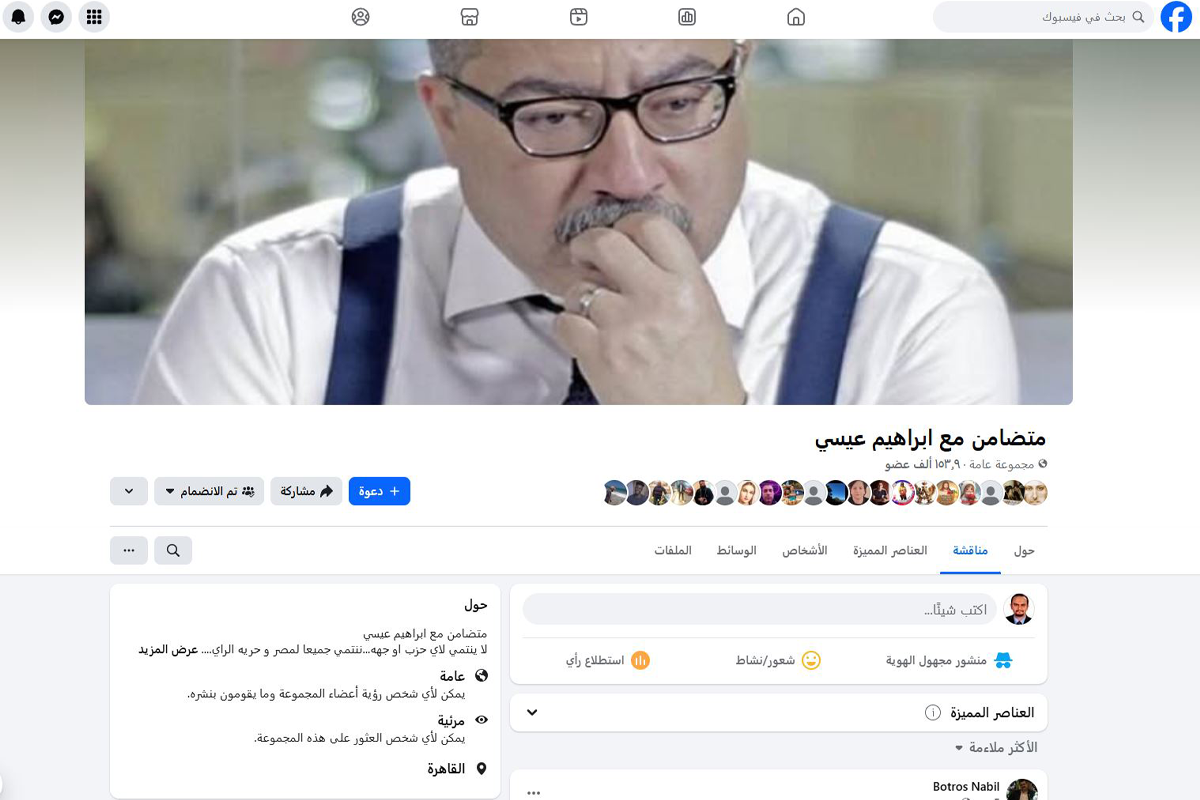Expand the chevron-down button next to the joined dropdown
Screen dimensions: 1200x800
click(129, 491)
